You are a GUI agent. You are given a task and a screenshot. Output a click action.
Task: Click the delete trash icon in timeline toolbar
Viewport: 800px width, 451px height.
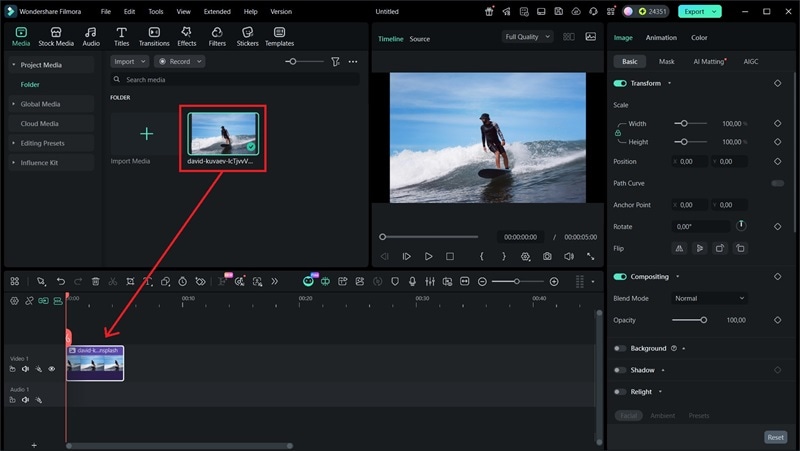click(x=95, y=282)
